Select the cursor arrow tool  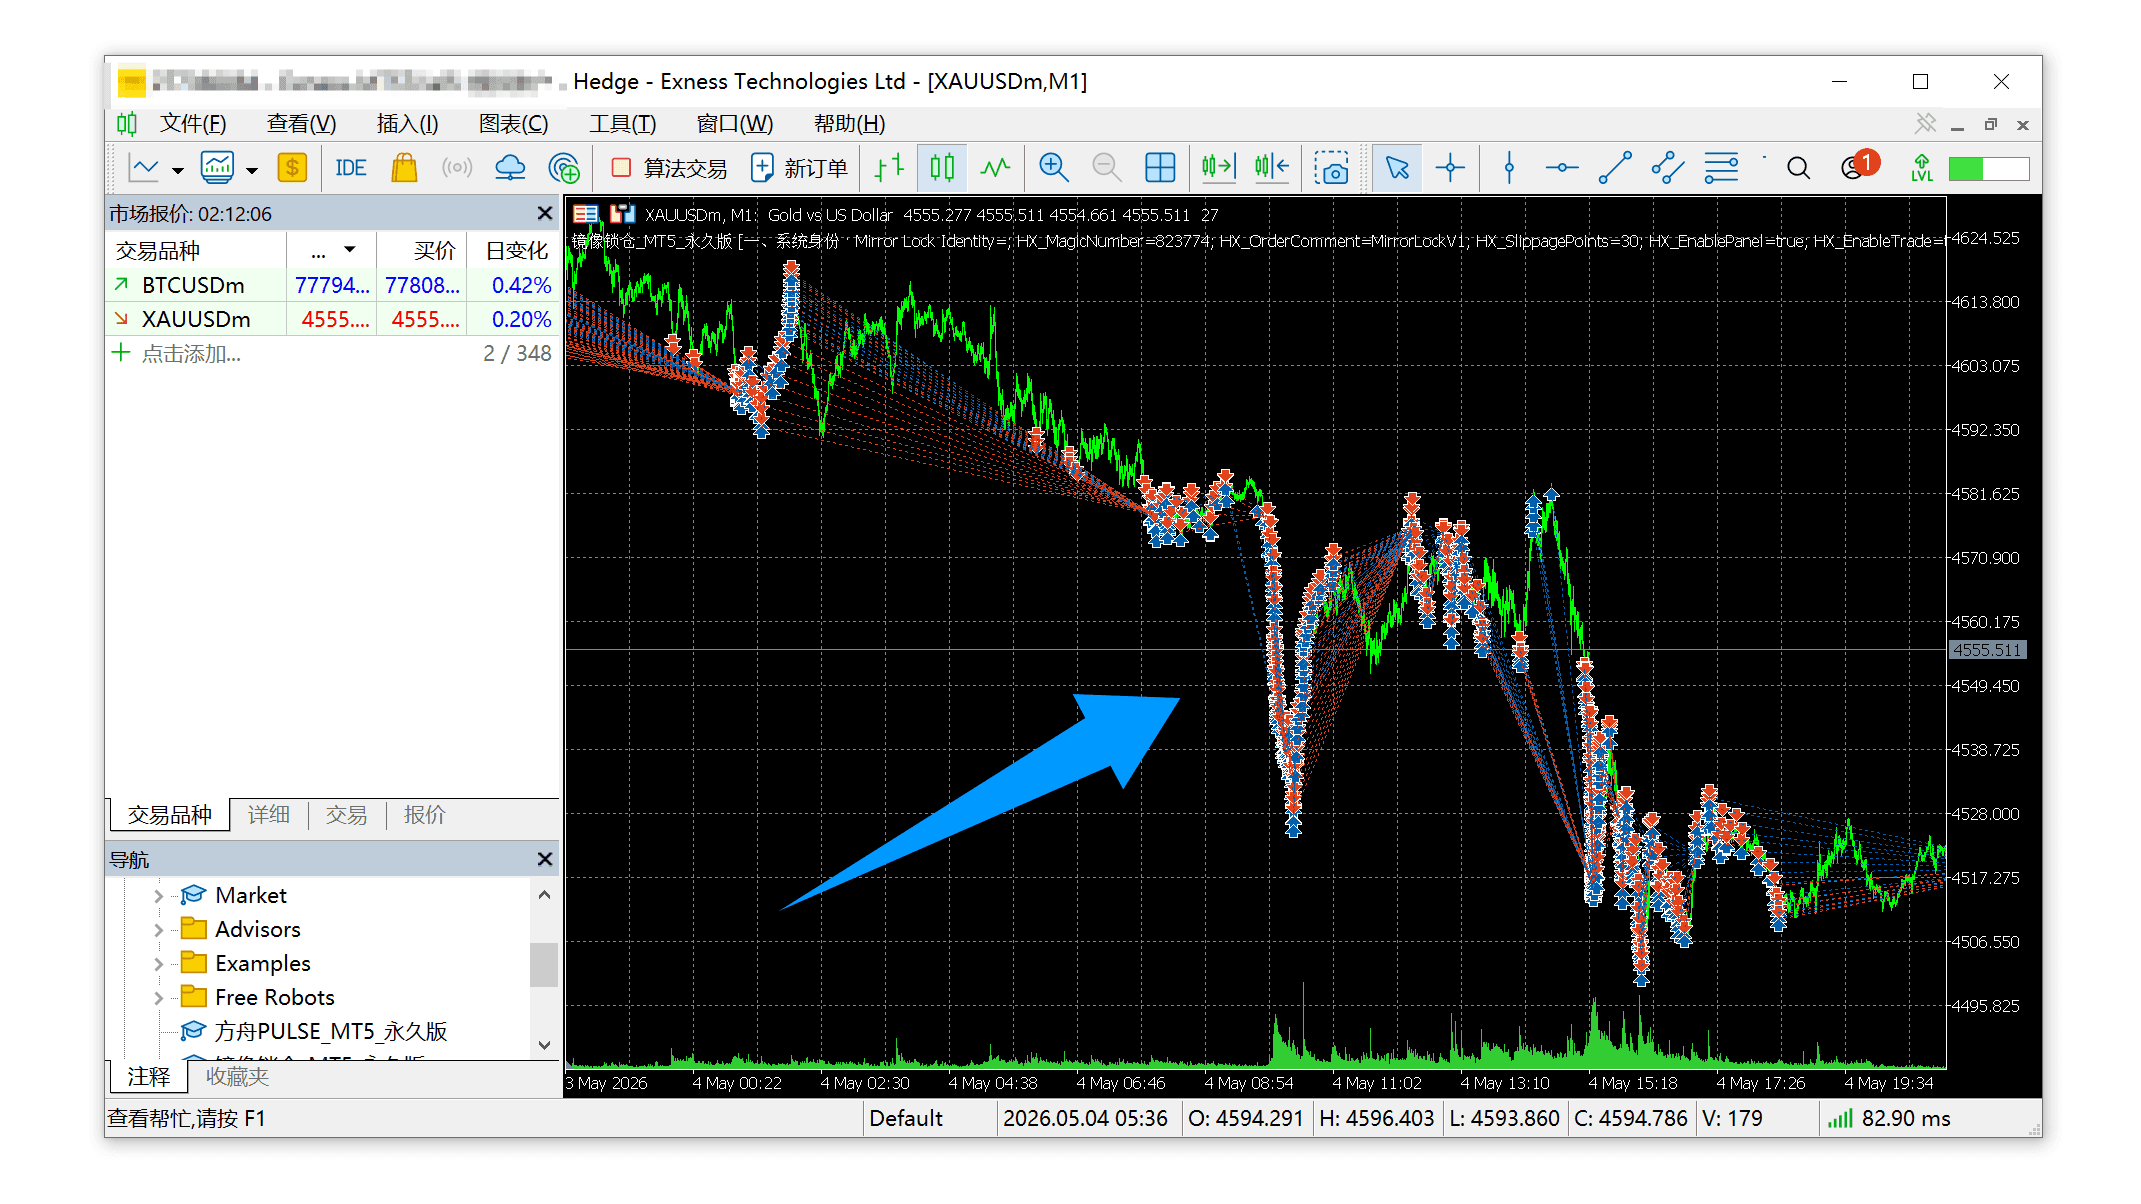pos(1397,168)
